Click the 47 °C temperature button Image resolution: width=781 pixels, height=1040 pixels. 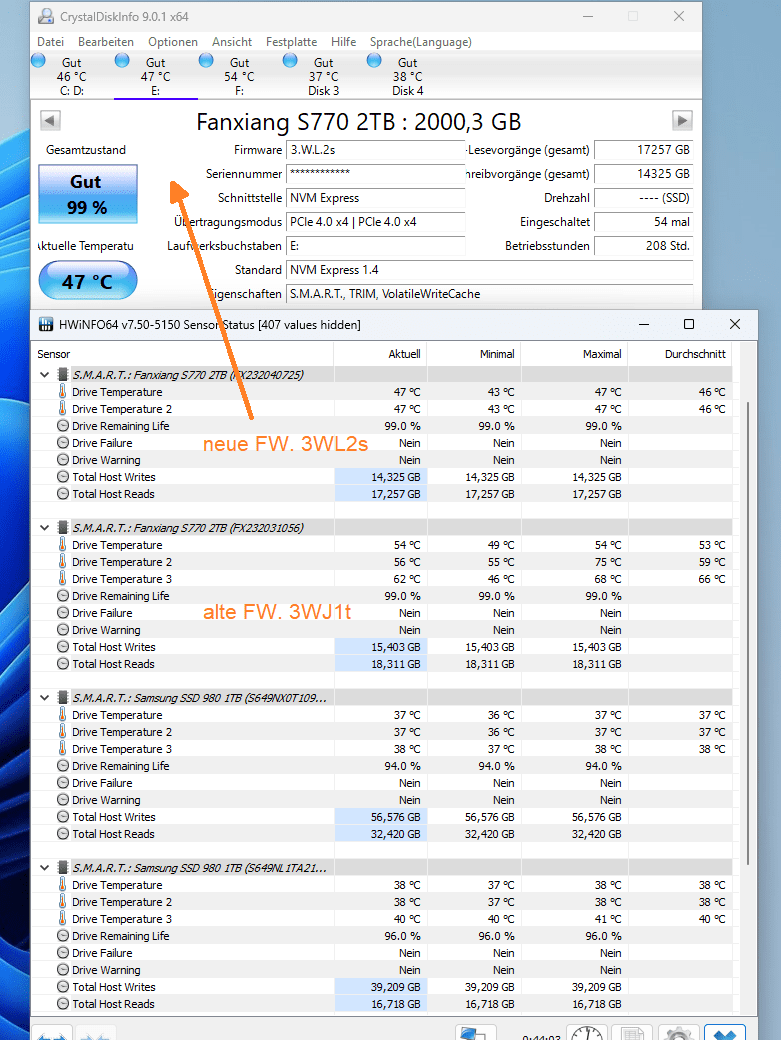[88, 281]
